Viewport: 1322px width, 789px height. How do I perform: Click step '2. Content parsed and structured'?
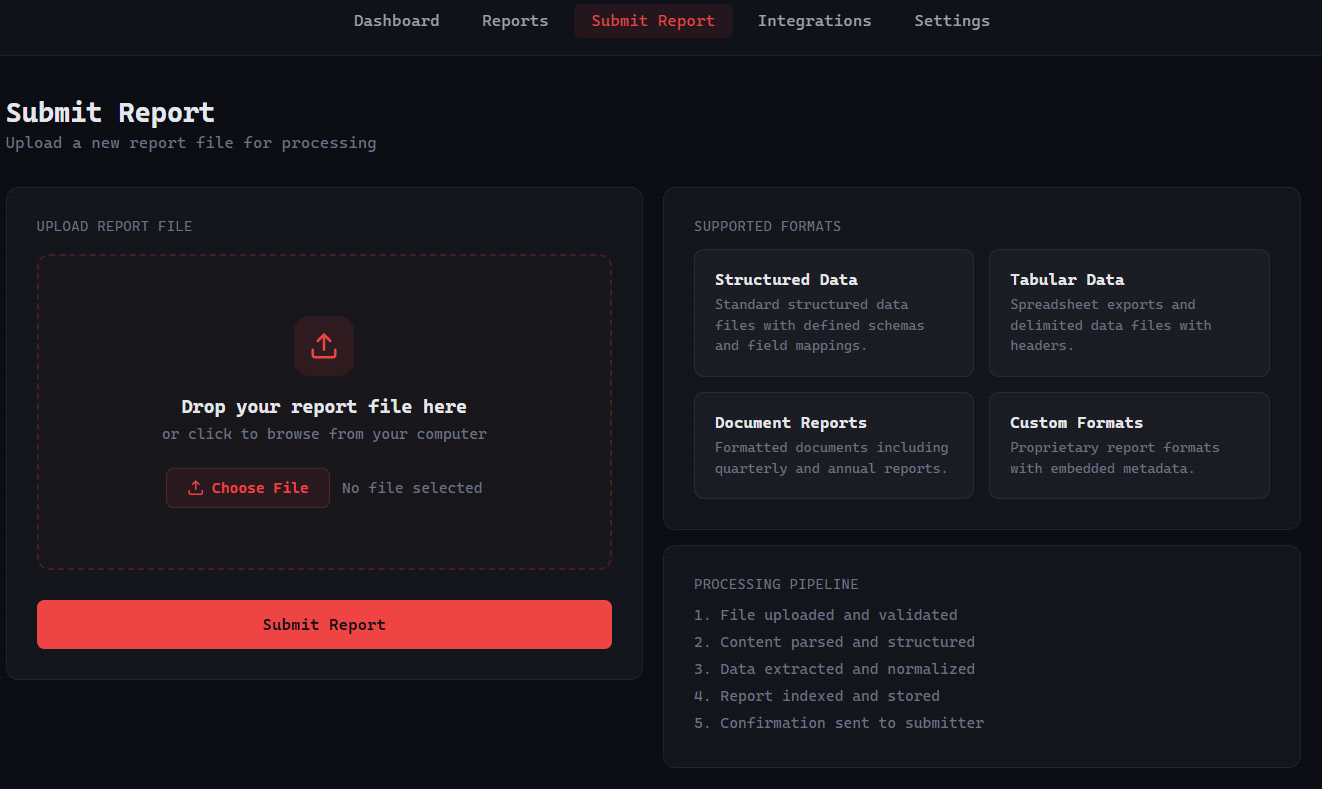click(834, 642)
